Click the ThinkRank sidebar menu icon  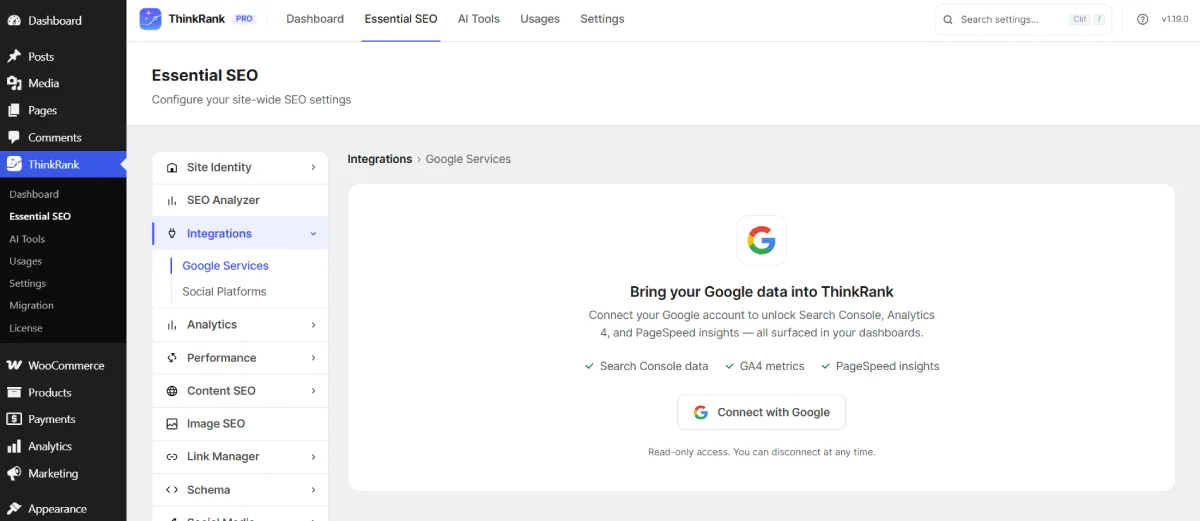pyautogui.click(x=14, y=164)
